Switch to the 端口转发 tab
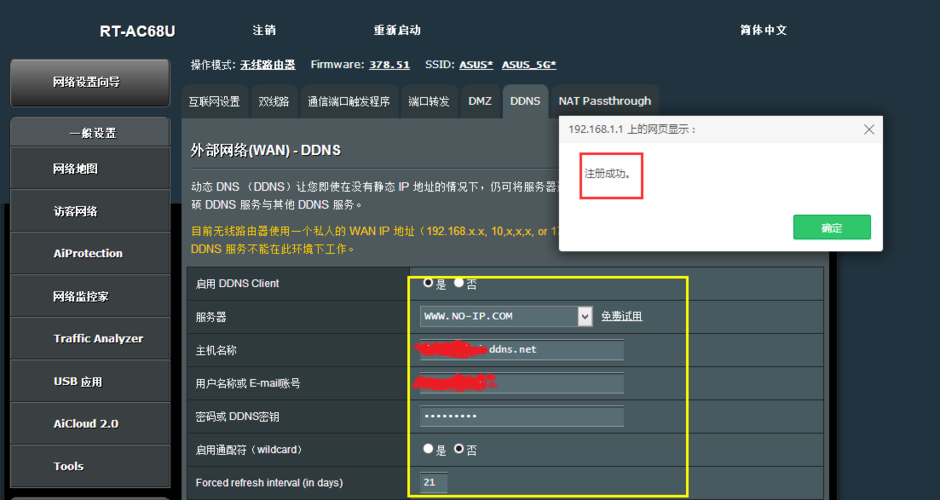This screenshot has height=500, width=940. 429,101
